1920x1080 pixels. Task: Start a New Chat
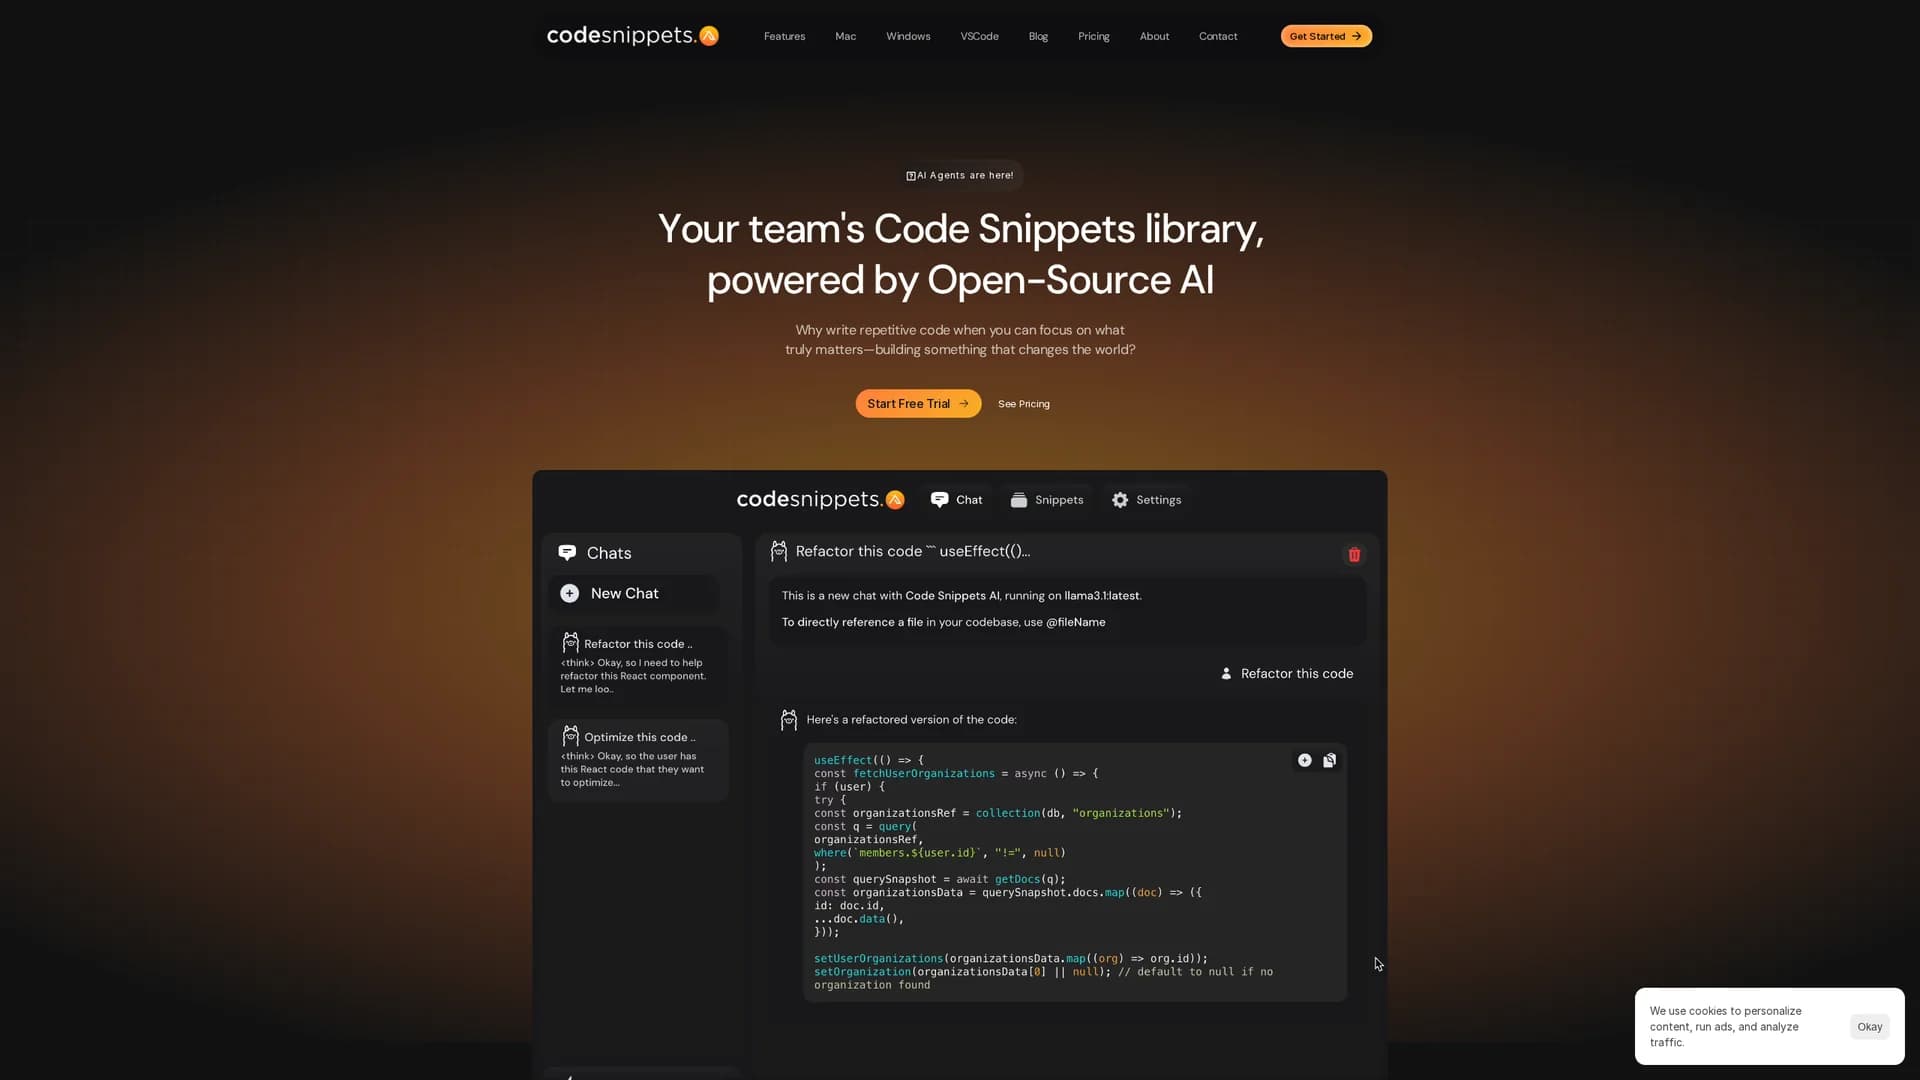(634, 593)
